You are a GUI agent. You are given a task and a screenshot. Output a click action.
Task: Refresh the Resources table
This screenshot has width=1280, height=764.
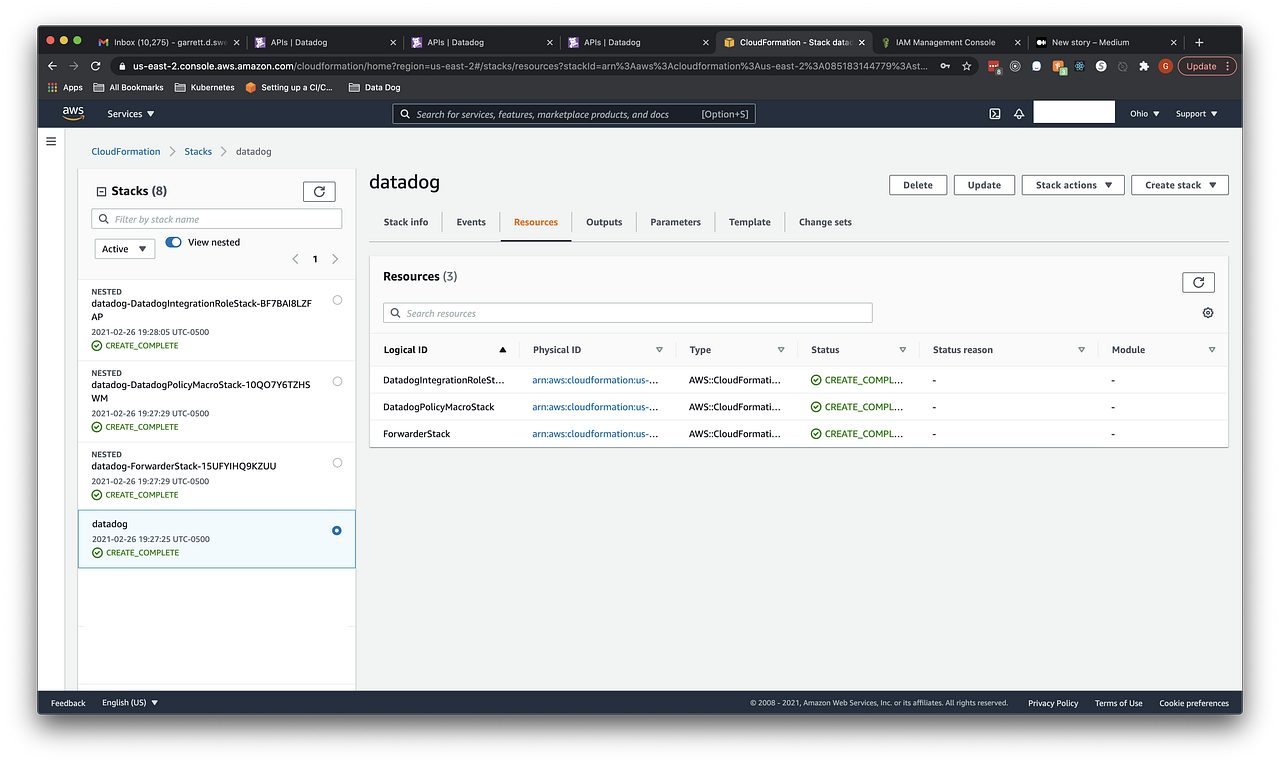point(1198,282)
